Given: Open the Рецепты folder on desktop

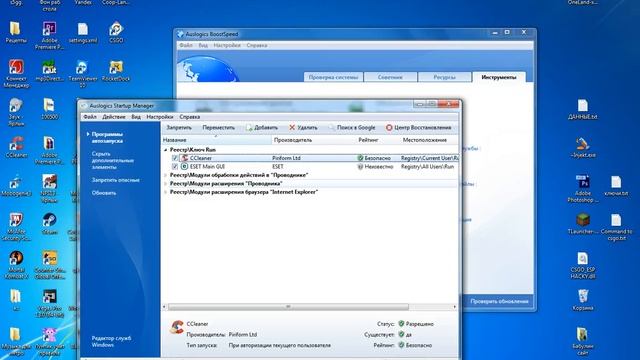Looking at the screenshot, I should pos(16,32).
